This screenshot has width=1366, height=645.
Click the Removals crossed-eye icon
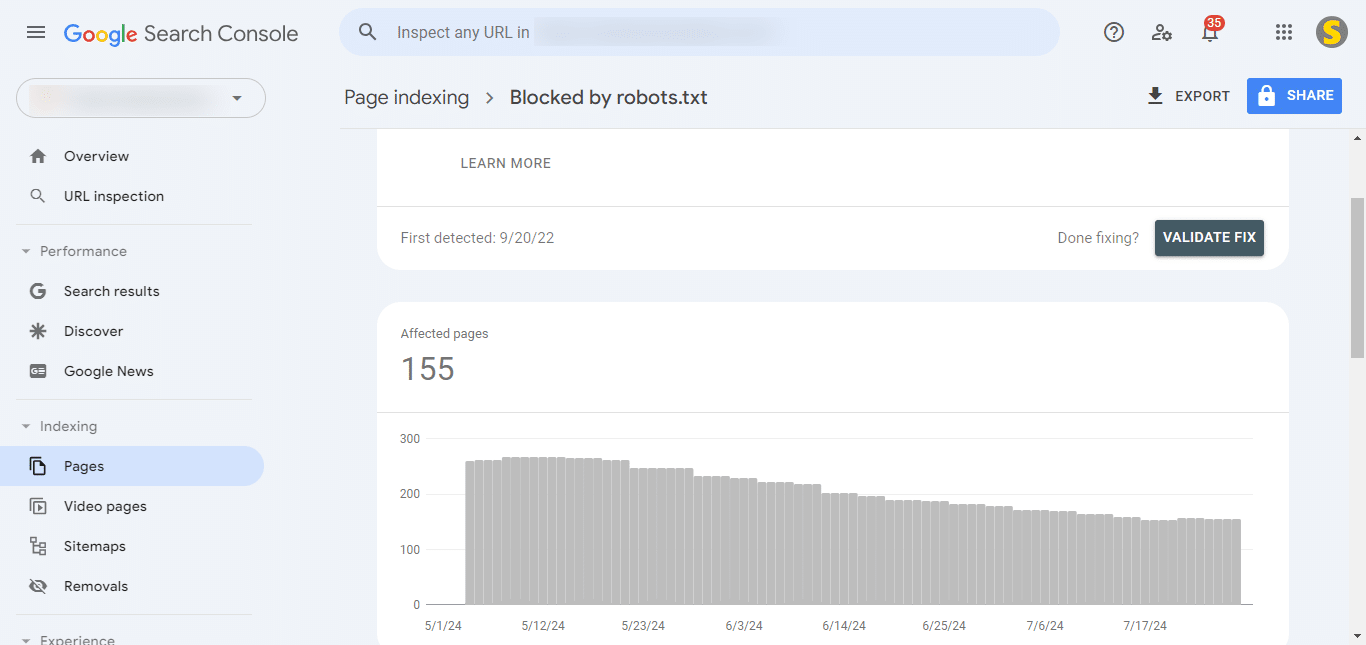tap(38, 586)
